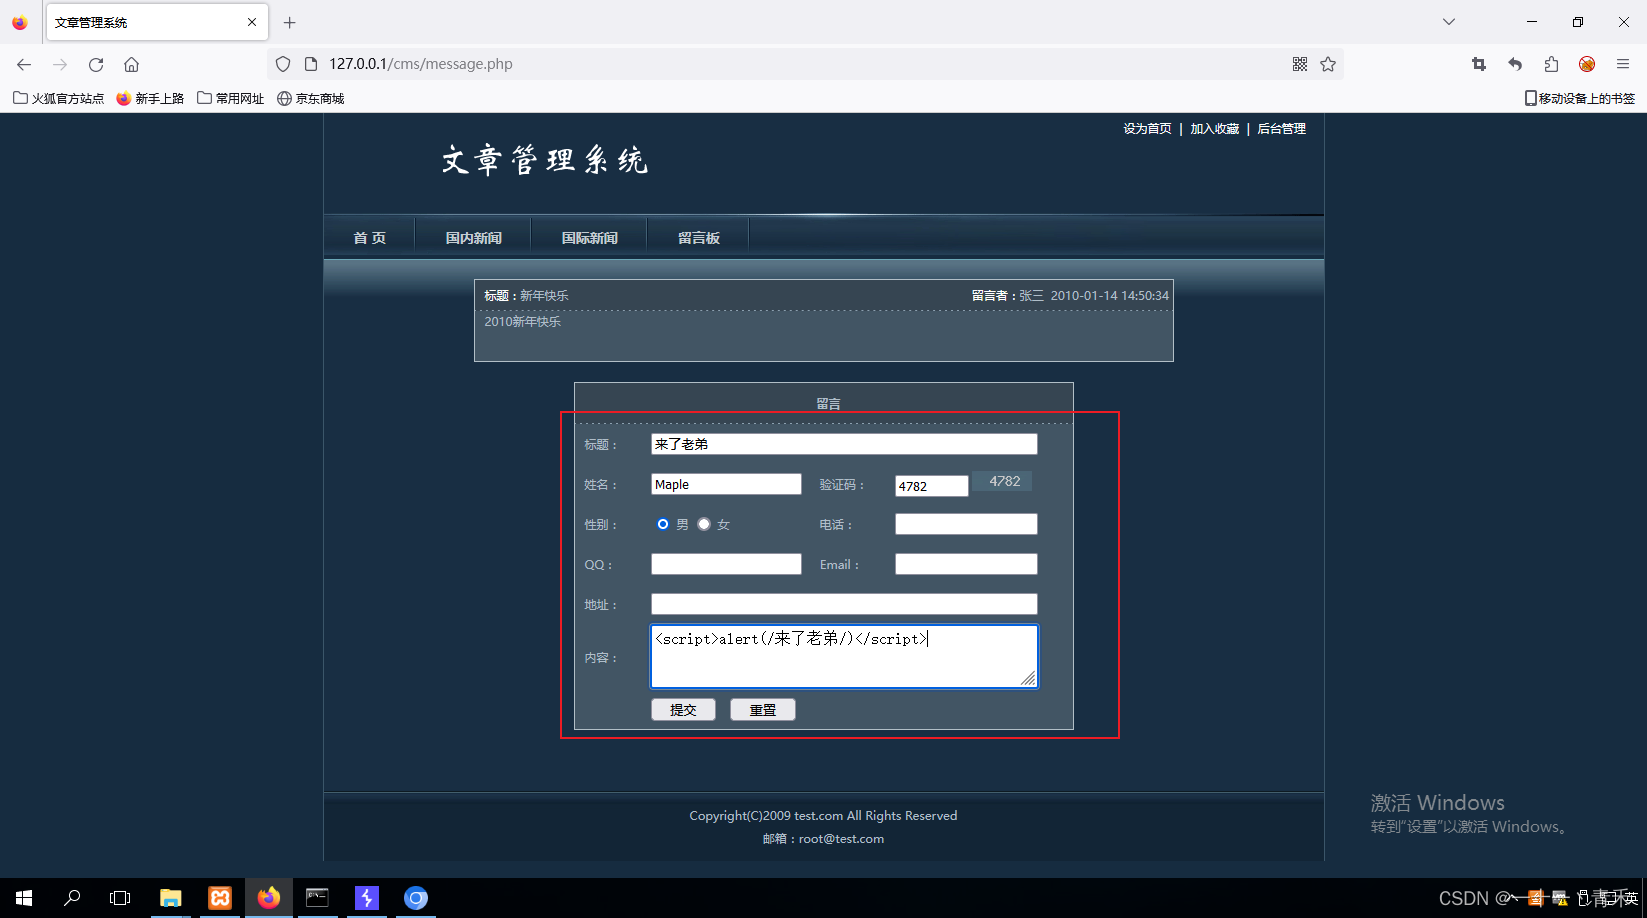Click the message title 新年快乐
Screen dimensions: 1647x918
(544, 296)
